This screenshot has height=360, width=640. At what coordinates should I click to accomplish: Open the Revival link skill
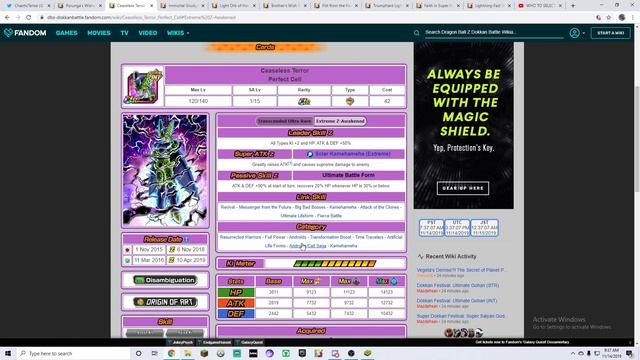228,207
